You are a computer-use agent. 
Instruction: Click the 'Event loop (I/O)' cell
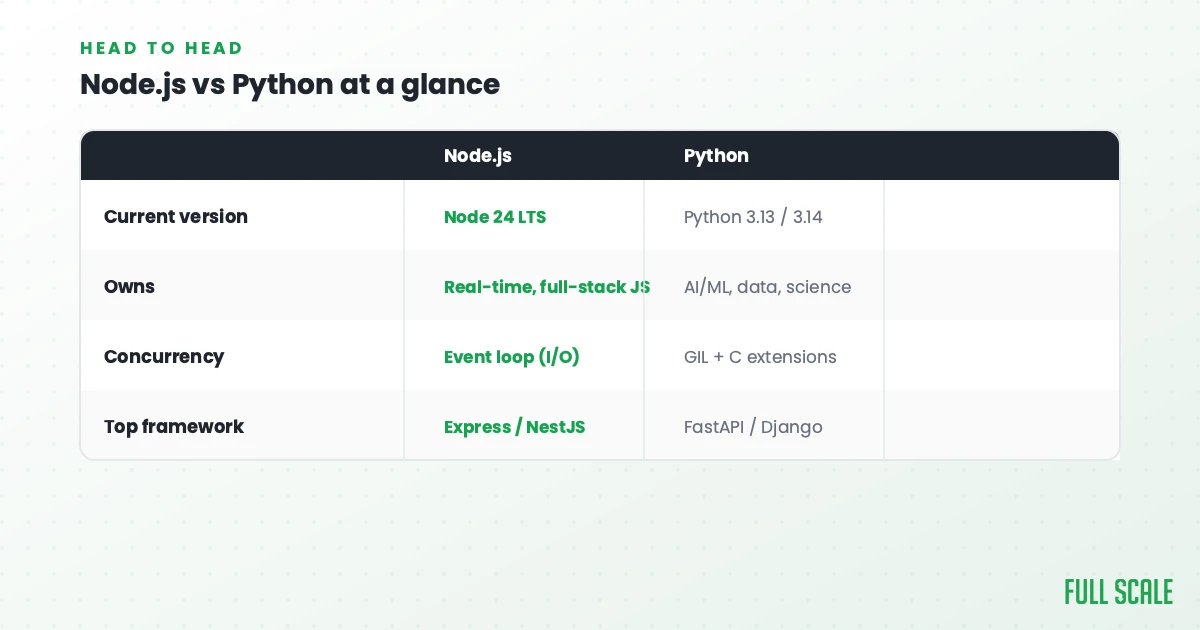click(x=512, y=357)
